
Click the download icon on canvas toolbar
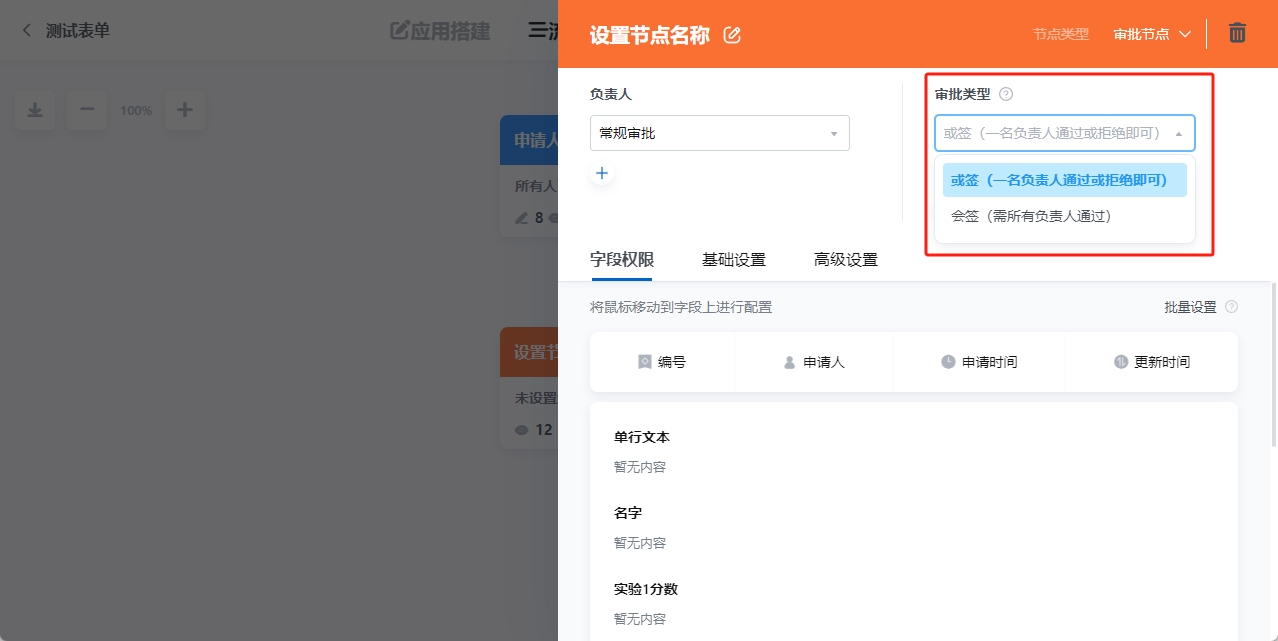pyautogui.click(x=35, y=110)
